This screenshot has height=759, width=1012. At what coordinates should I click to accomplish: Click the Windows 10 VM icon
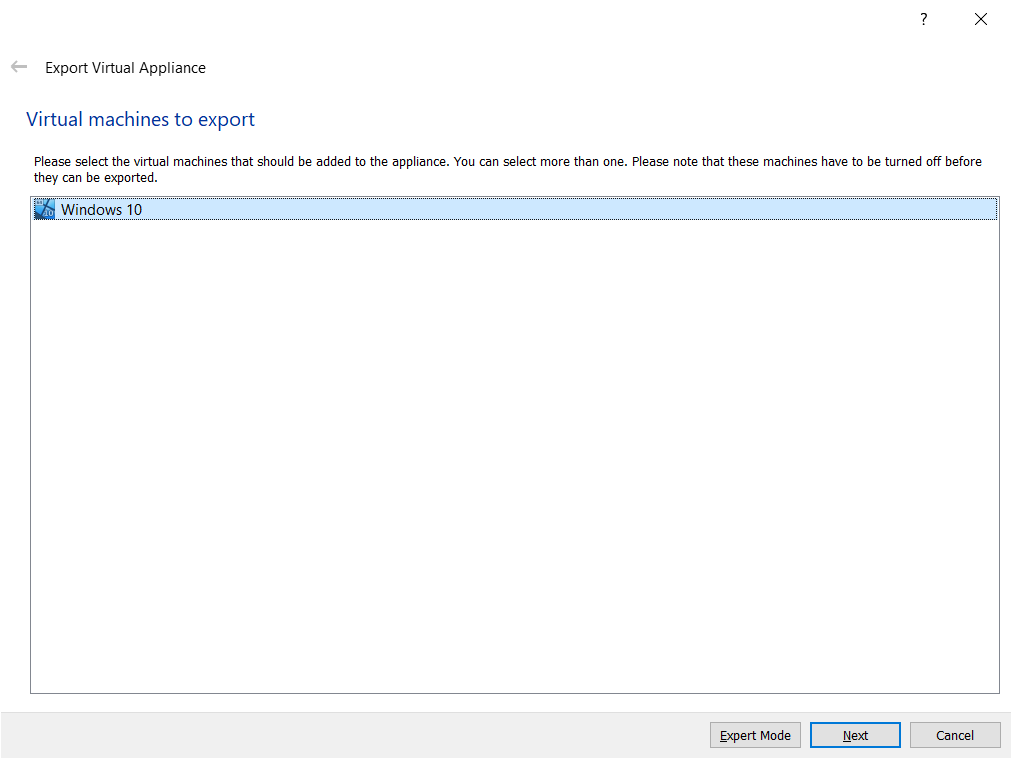coord(45,209)
